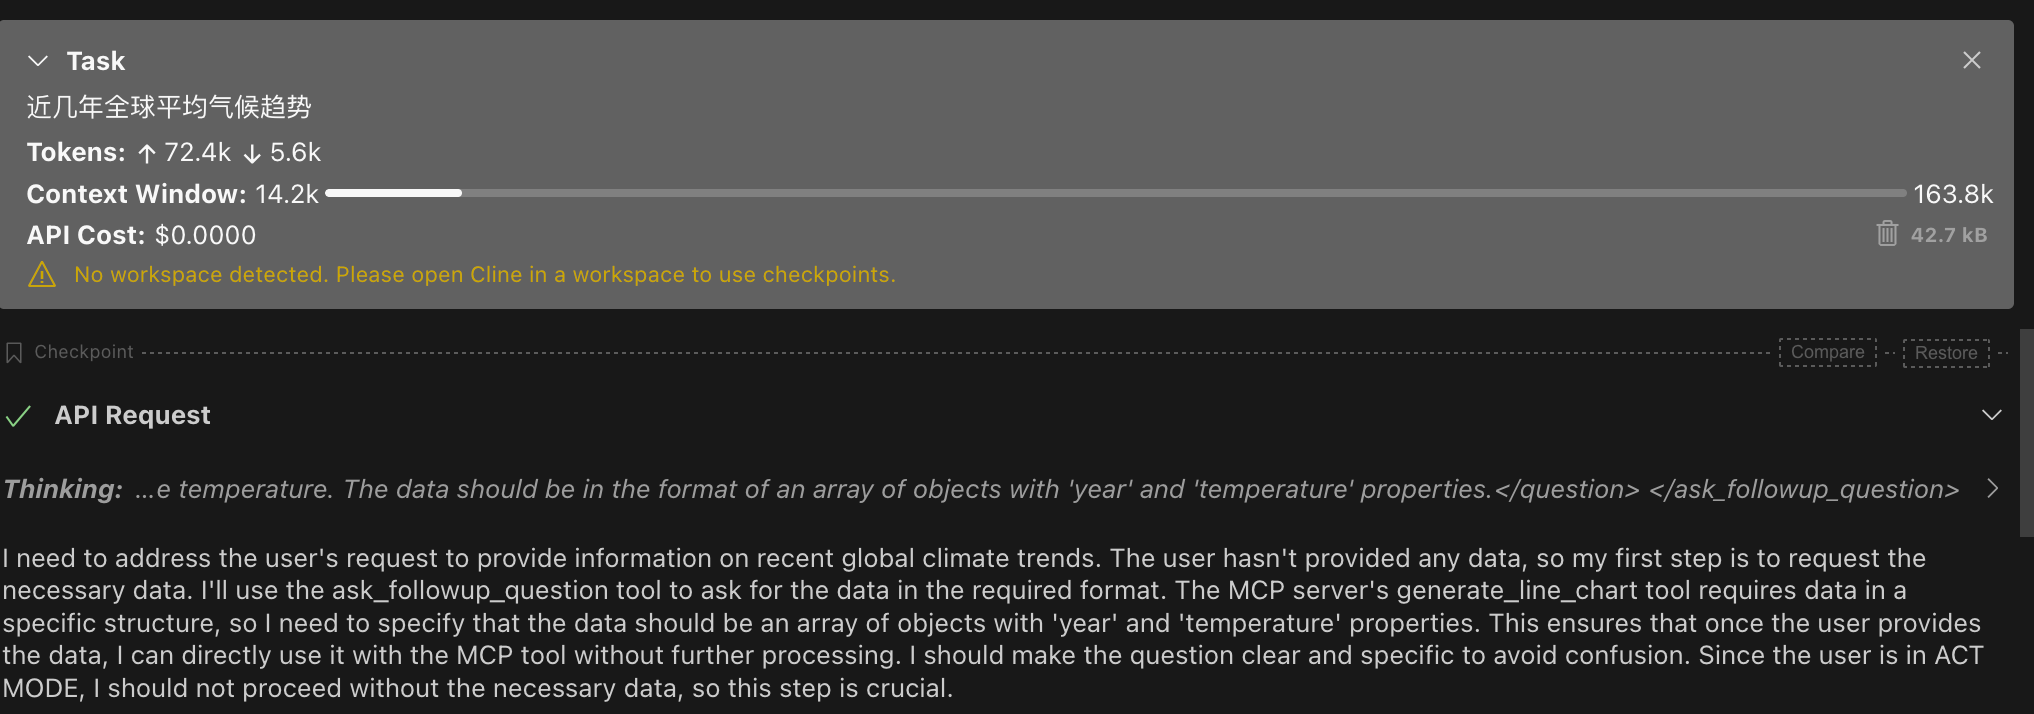Viewport: 2034px width, 714px height.
Task: Click the yellow warning triangle icon
Action: tap(42, 274)
